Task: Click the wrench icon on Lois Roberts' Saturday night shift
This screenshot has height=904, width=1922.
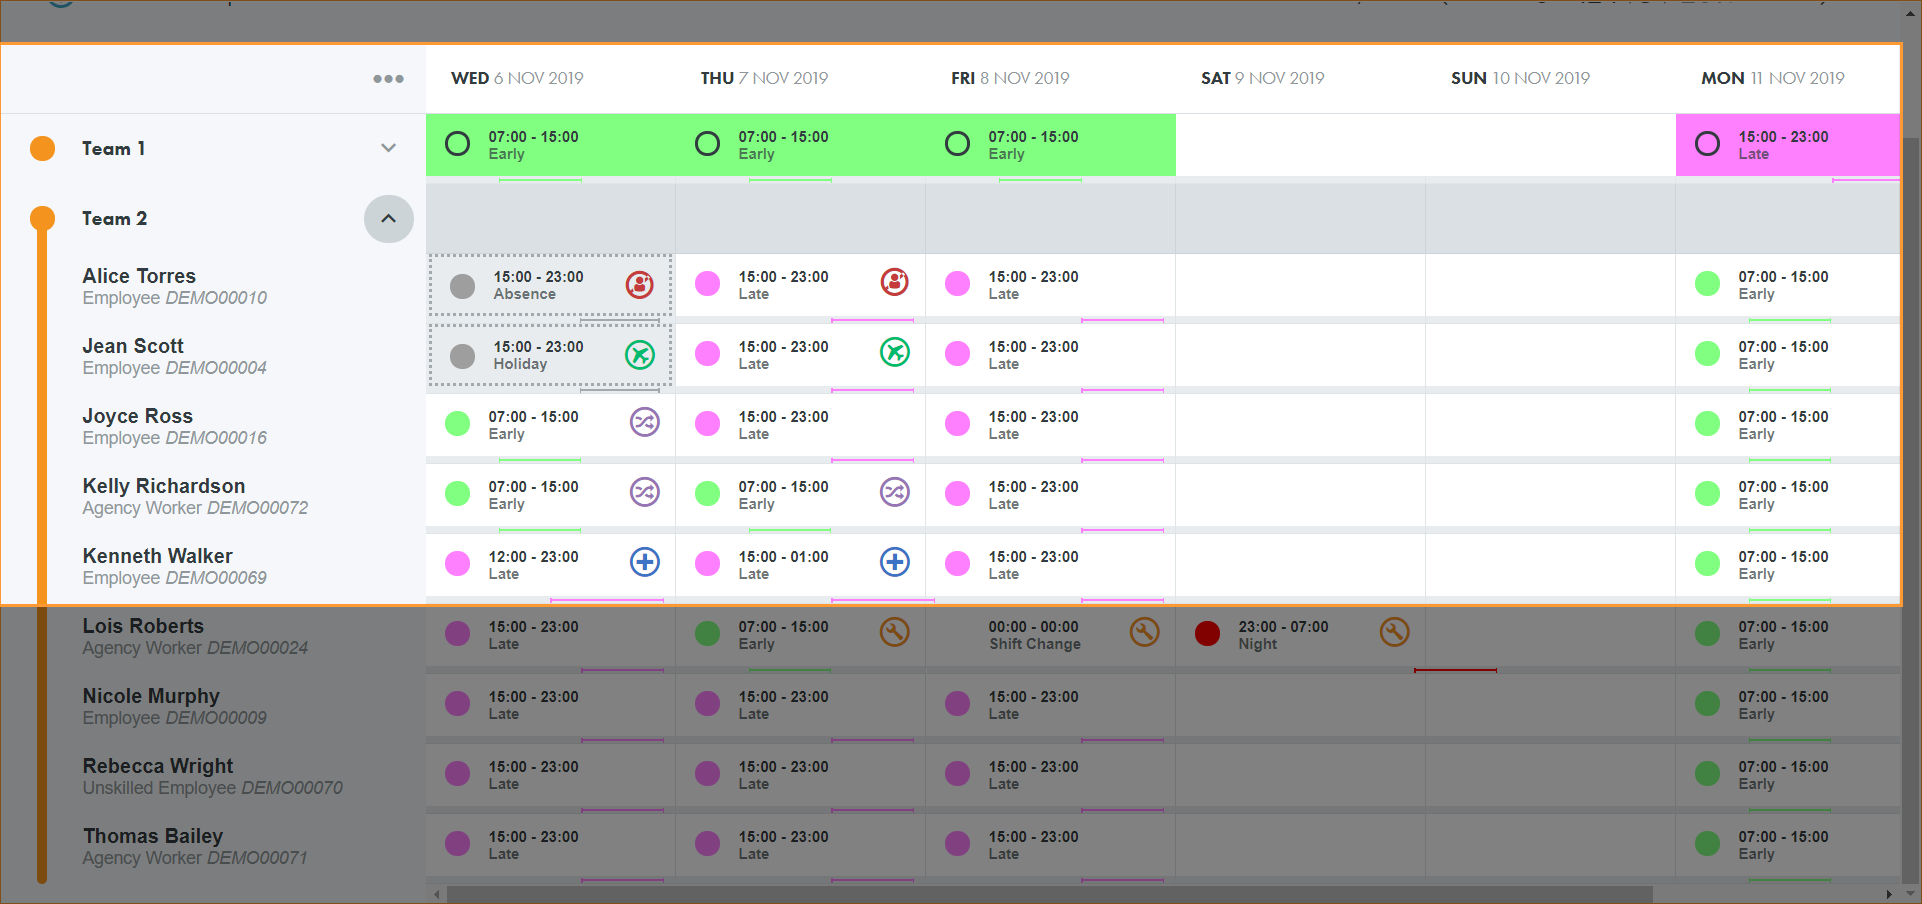Action: [1394, 632]
